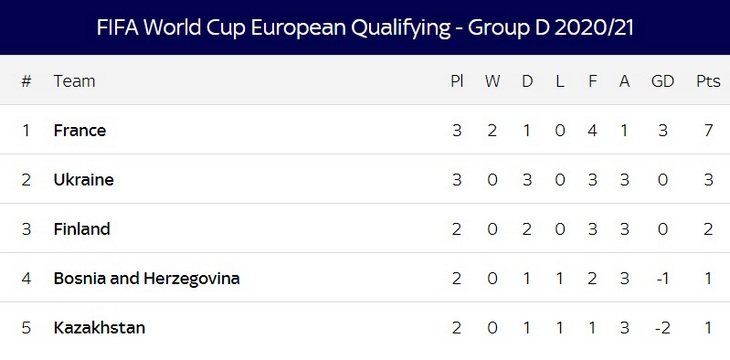Click the Group D 2020/21 title banner
The height and width of the screenshot is (360, 730).
(x=365, y=27)
